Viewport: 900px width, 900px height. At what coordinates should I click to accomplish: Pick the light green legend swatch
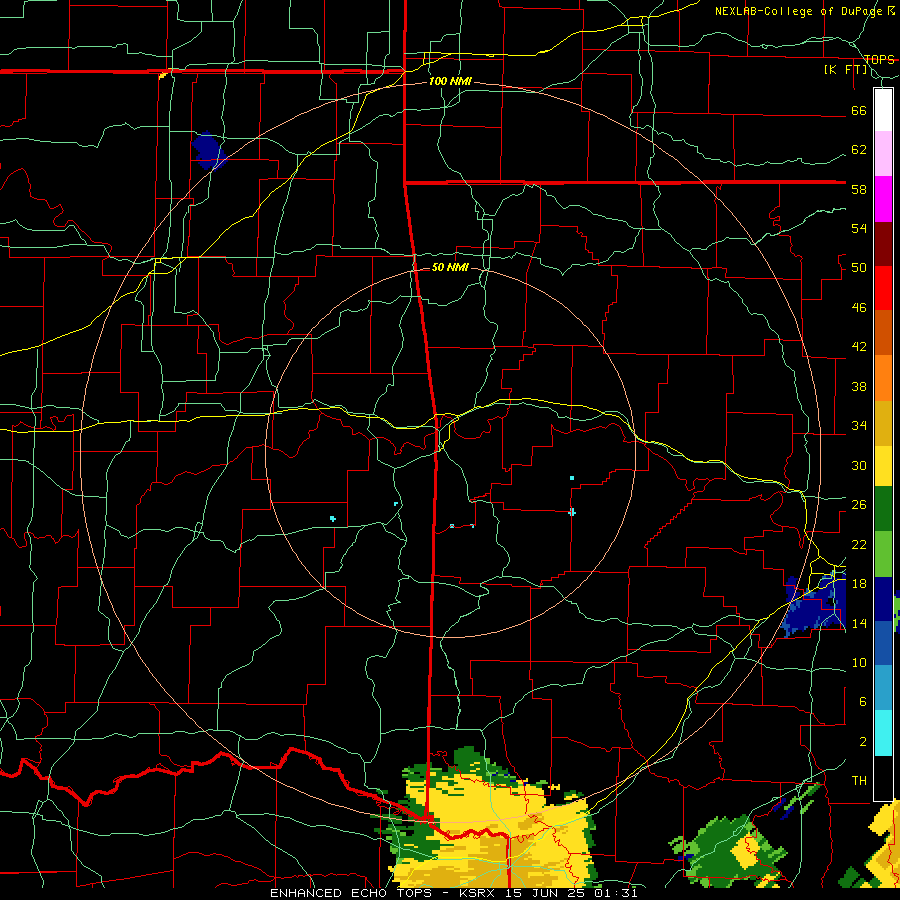coord(883,554)
